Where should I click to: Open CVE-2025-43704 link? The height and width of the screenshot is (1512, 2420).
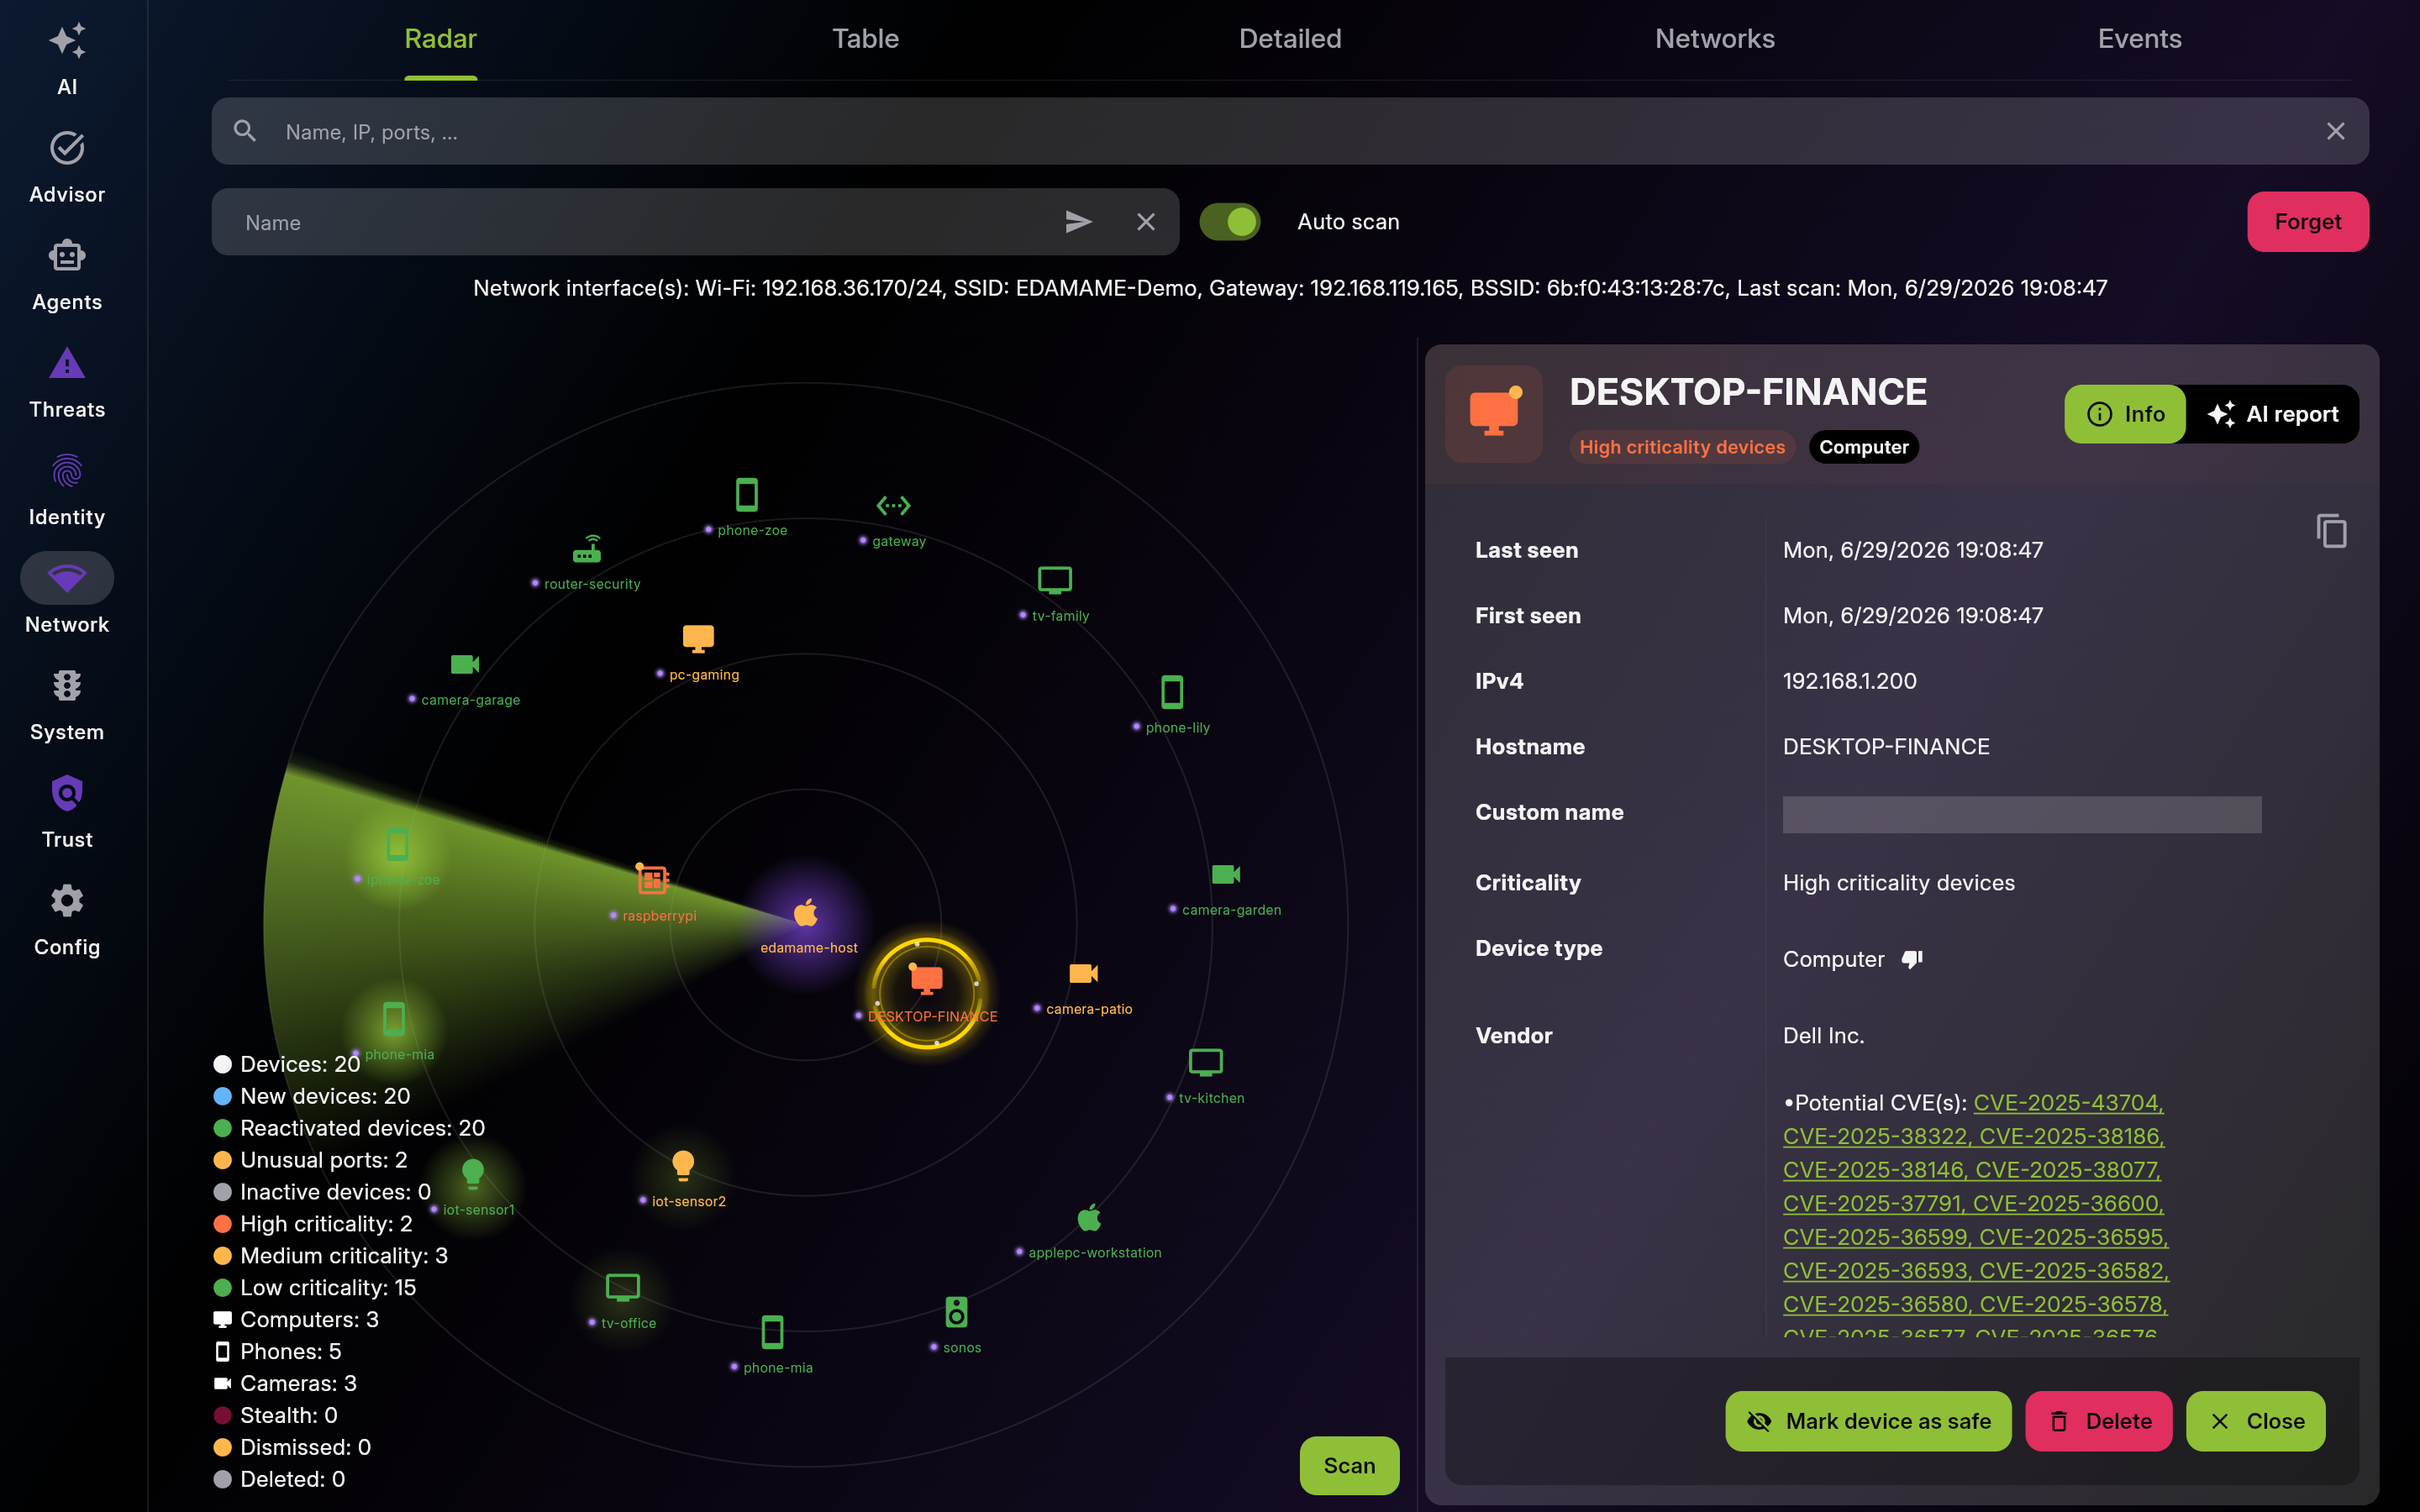[x=2068, y=1102]
